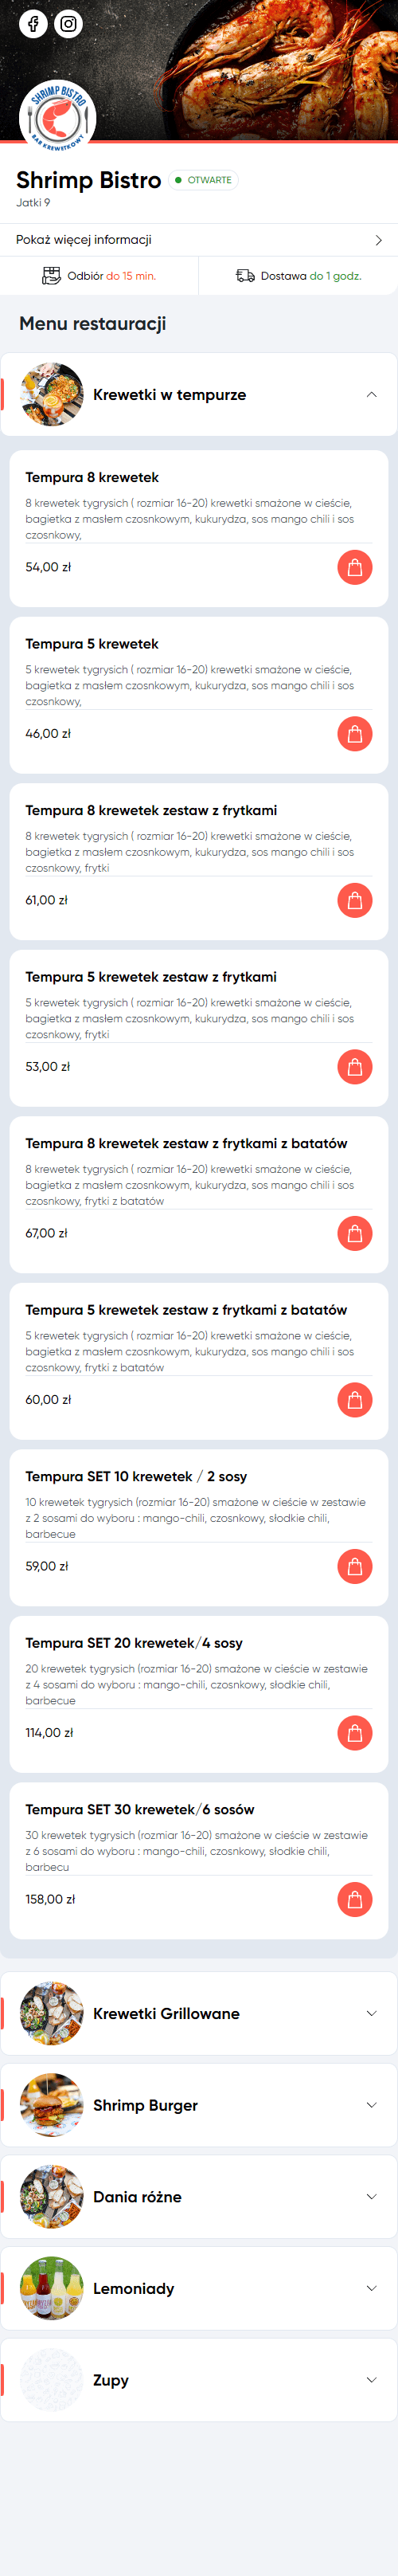The image size is (398, 2576).
Task: Add the 60,00 zł batatów set to cart
Action: click(354, 1400)
